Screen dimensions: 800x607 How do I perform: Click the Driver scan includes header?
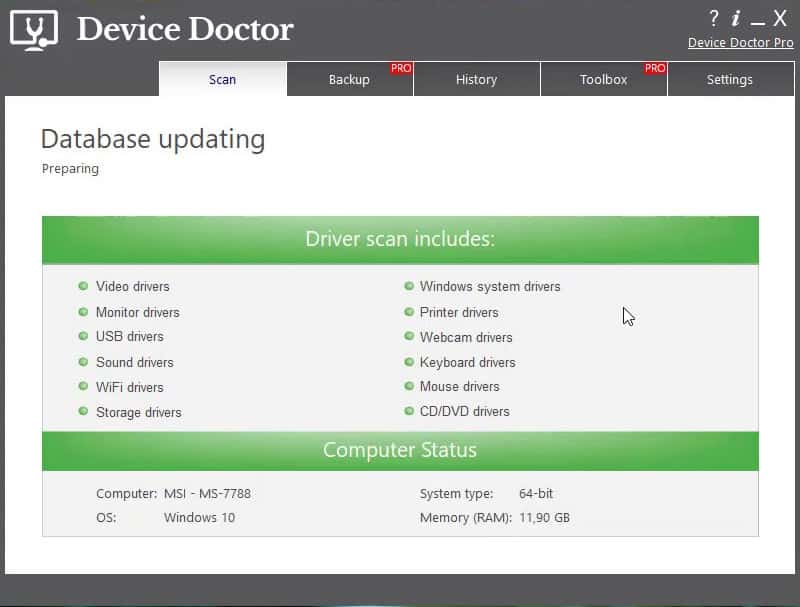click(401, 239)
